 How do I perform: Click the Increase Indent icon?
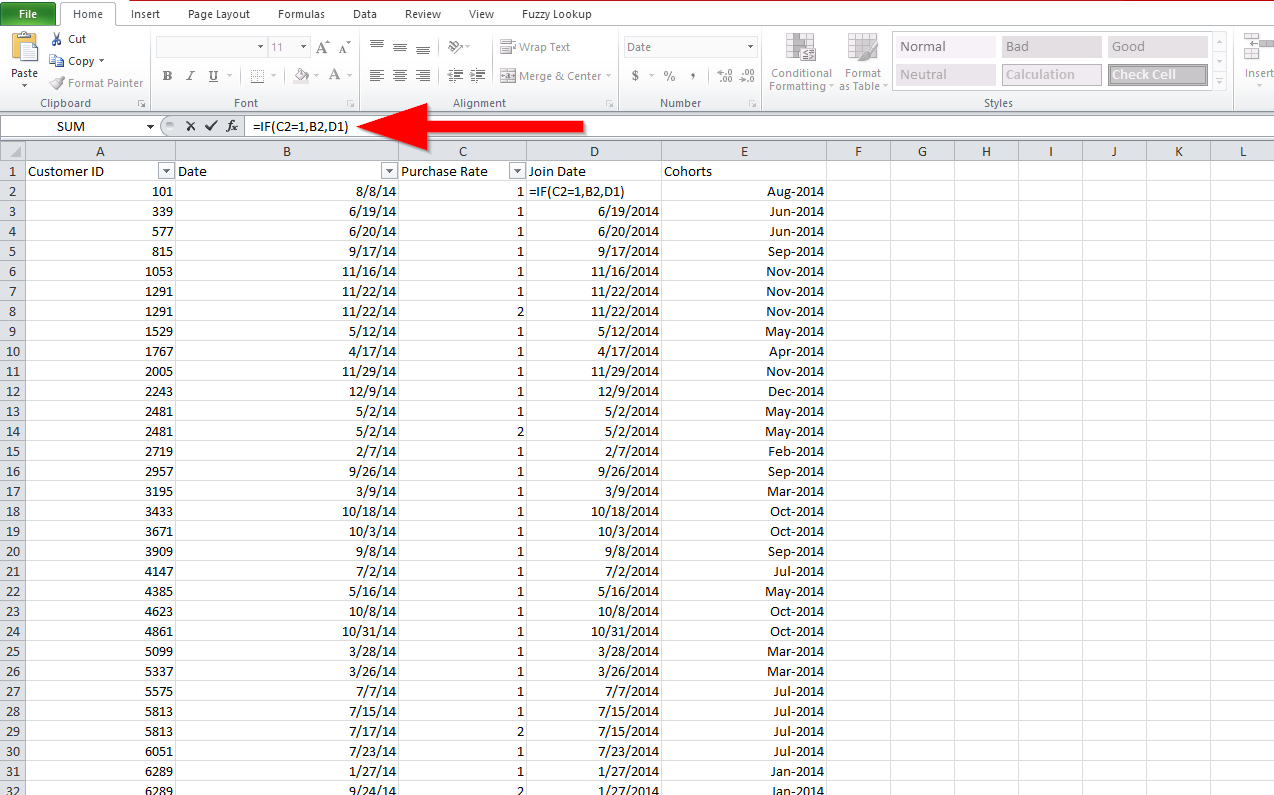(478, 76)
